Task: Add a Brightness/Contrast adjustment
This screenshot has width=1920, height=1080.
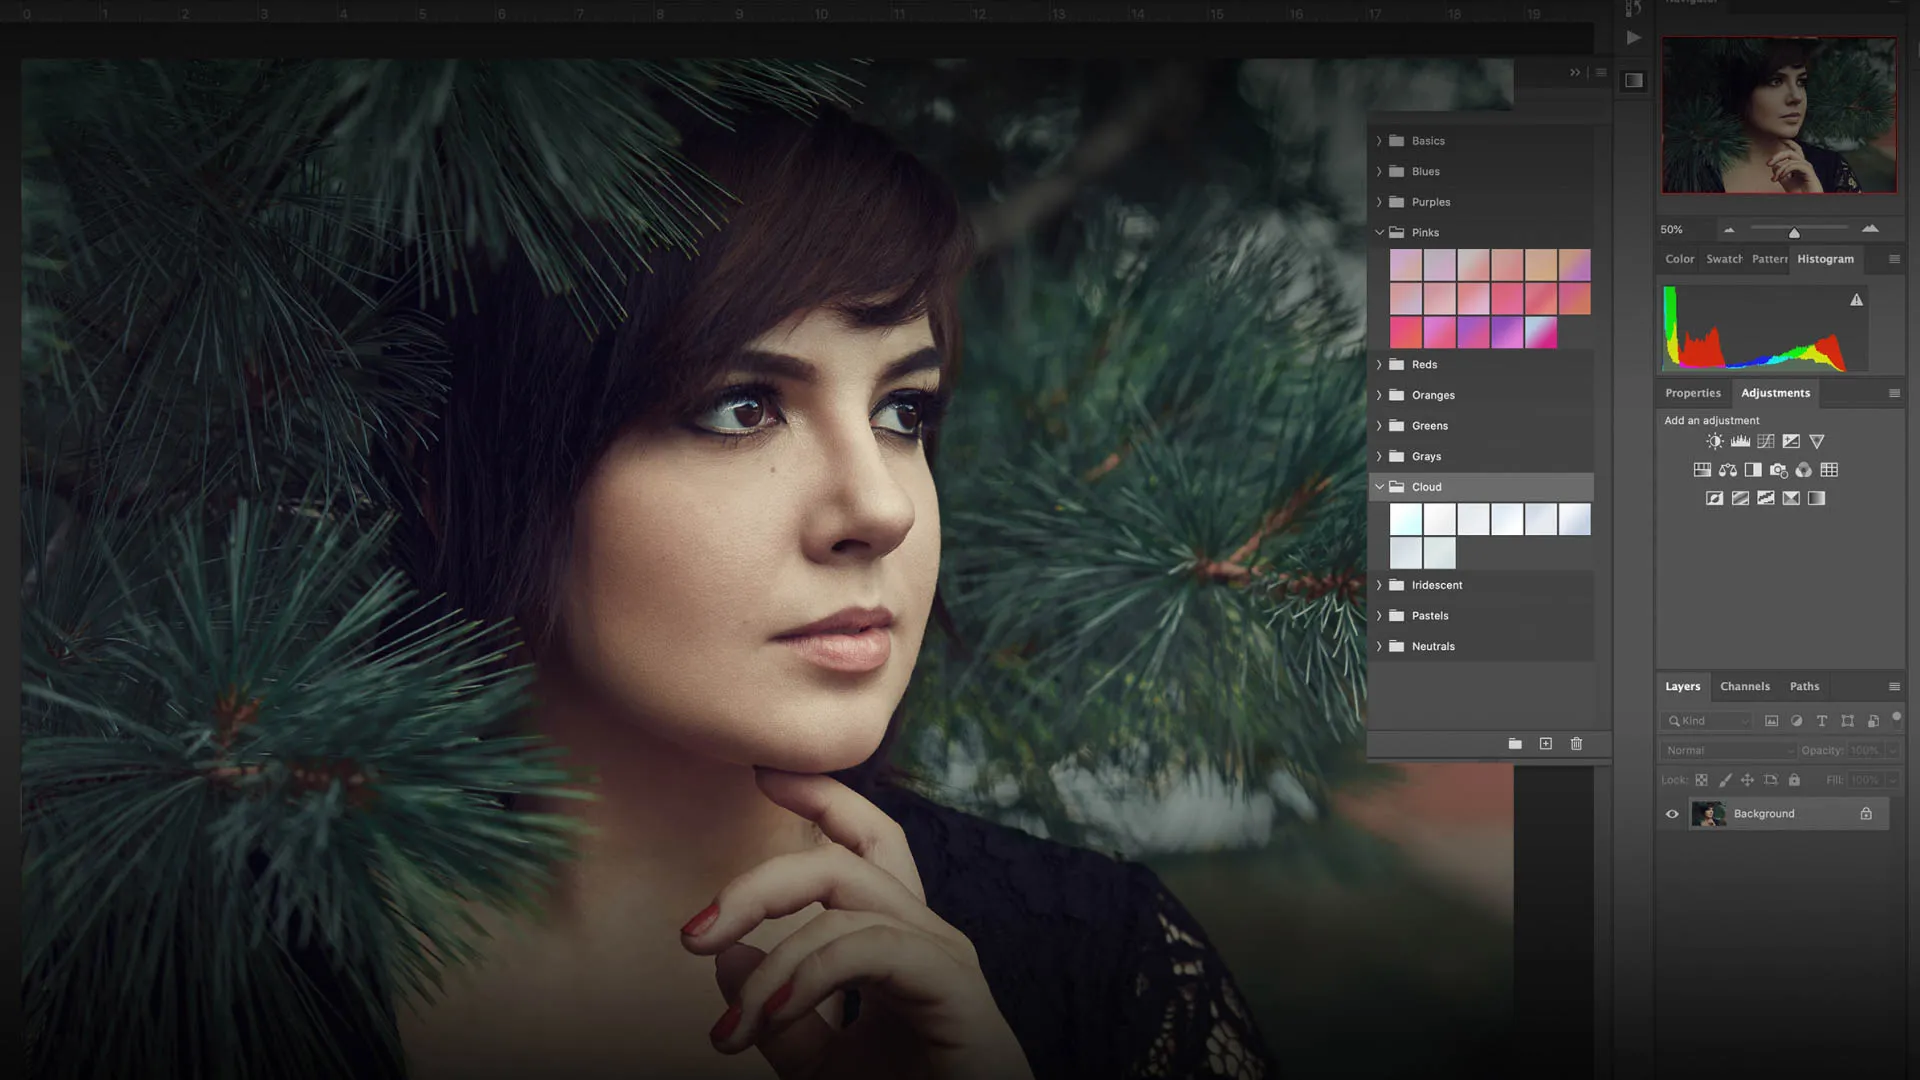Action: [1714, 441]
